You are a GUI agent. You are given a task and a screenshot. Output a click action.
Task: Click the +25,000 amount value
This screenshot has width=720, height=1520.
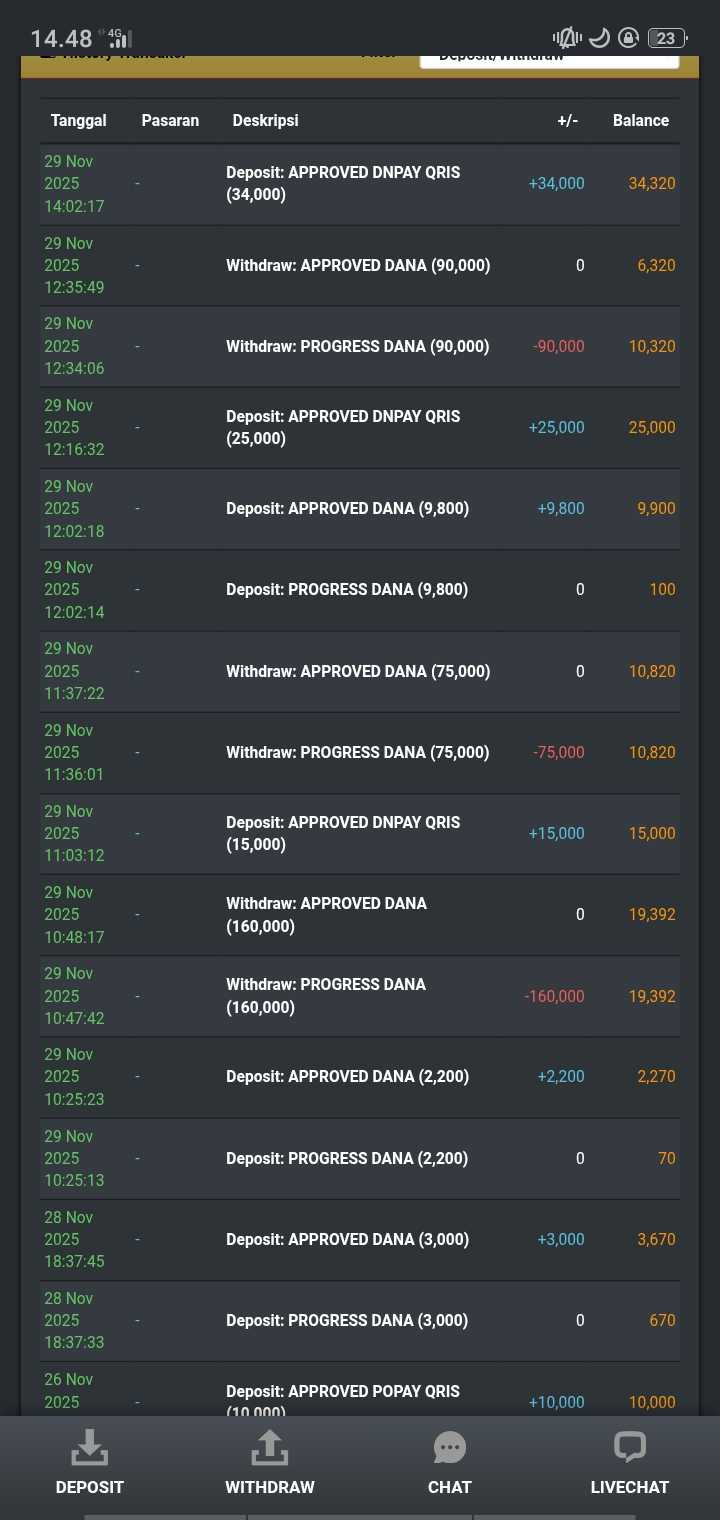(x=556, y=427)
